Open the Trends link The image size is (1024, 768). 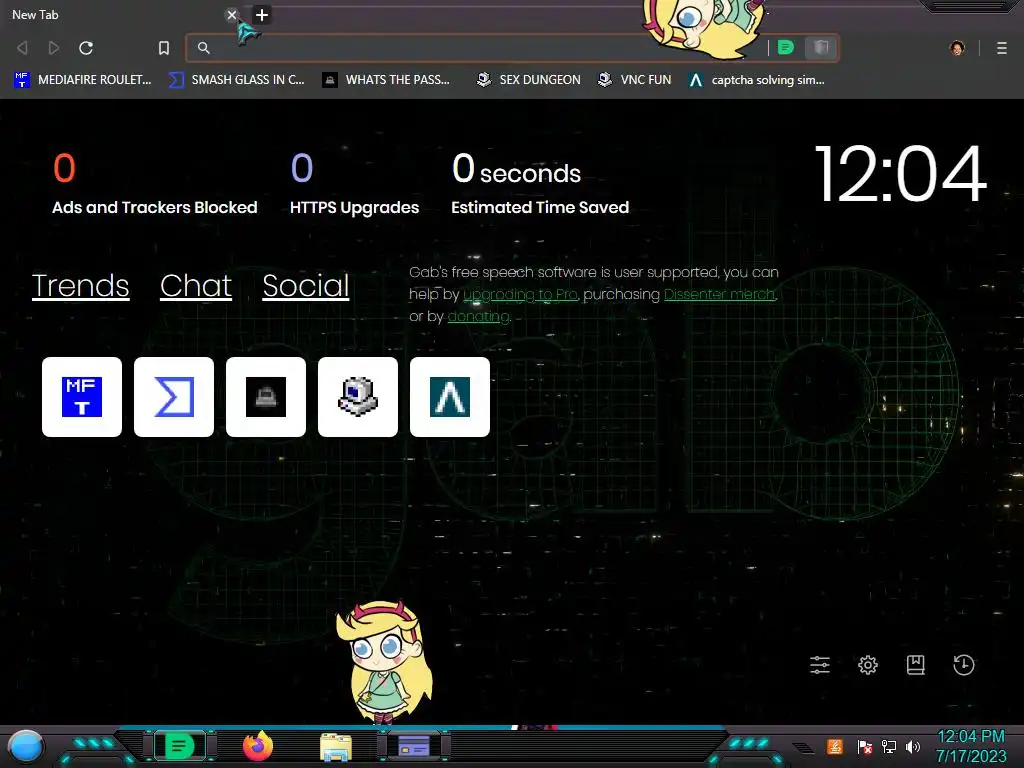pos(80,285)
